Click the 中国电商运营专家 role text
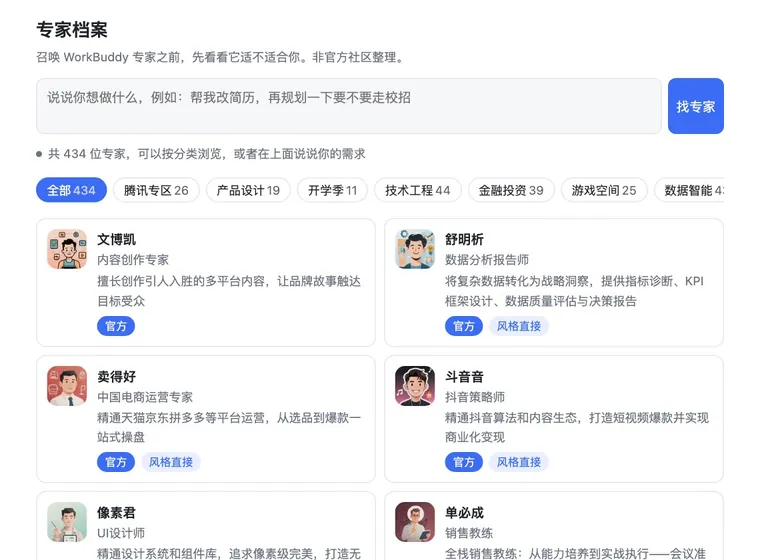Viewport: 760px width, 560px height. (x=145, y=397)
